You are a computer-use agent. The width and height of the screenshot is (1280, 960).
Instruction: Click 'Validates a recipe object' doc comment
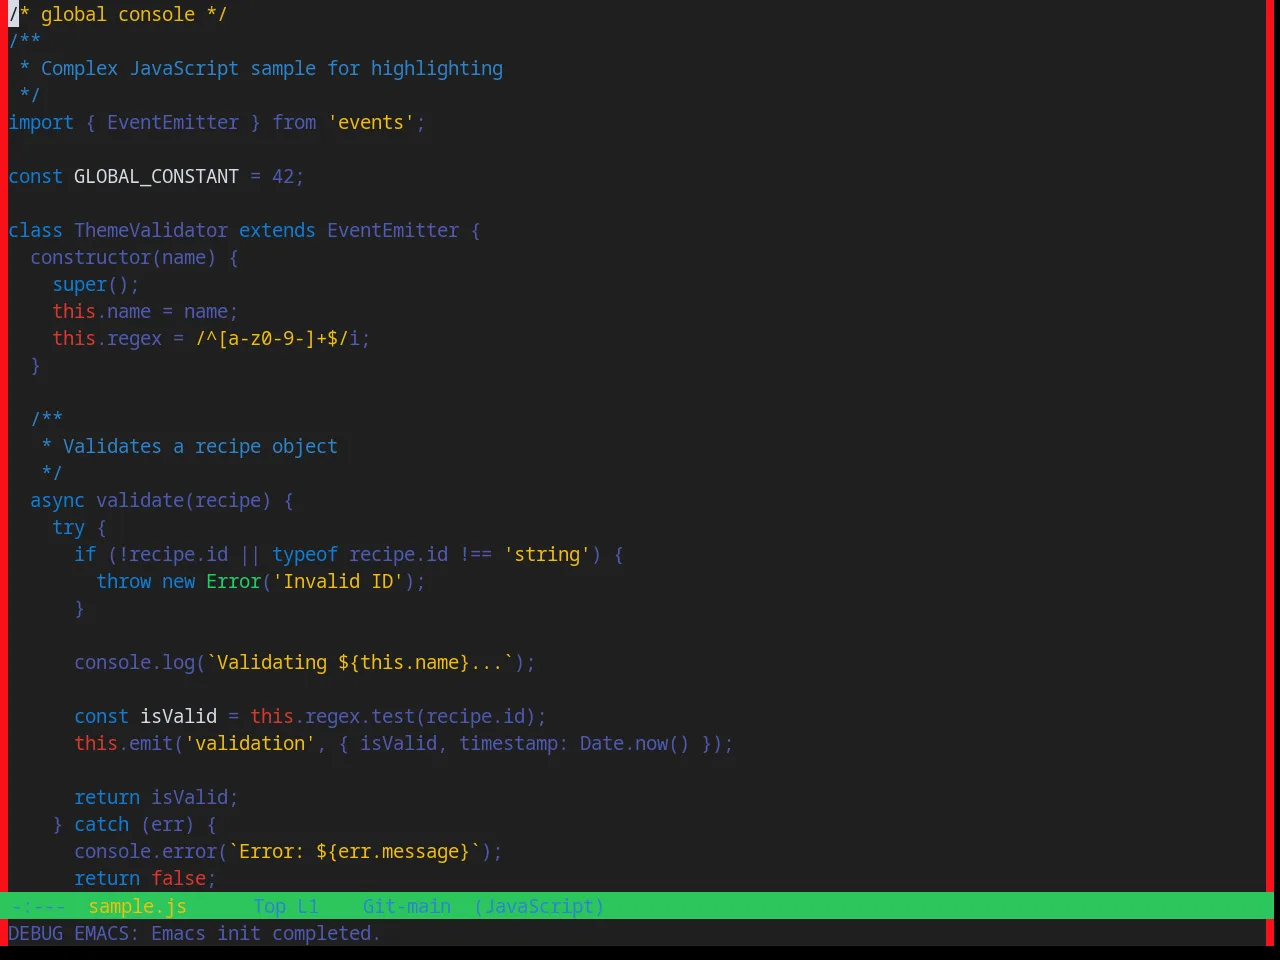tap(200, 446)
